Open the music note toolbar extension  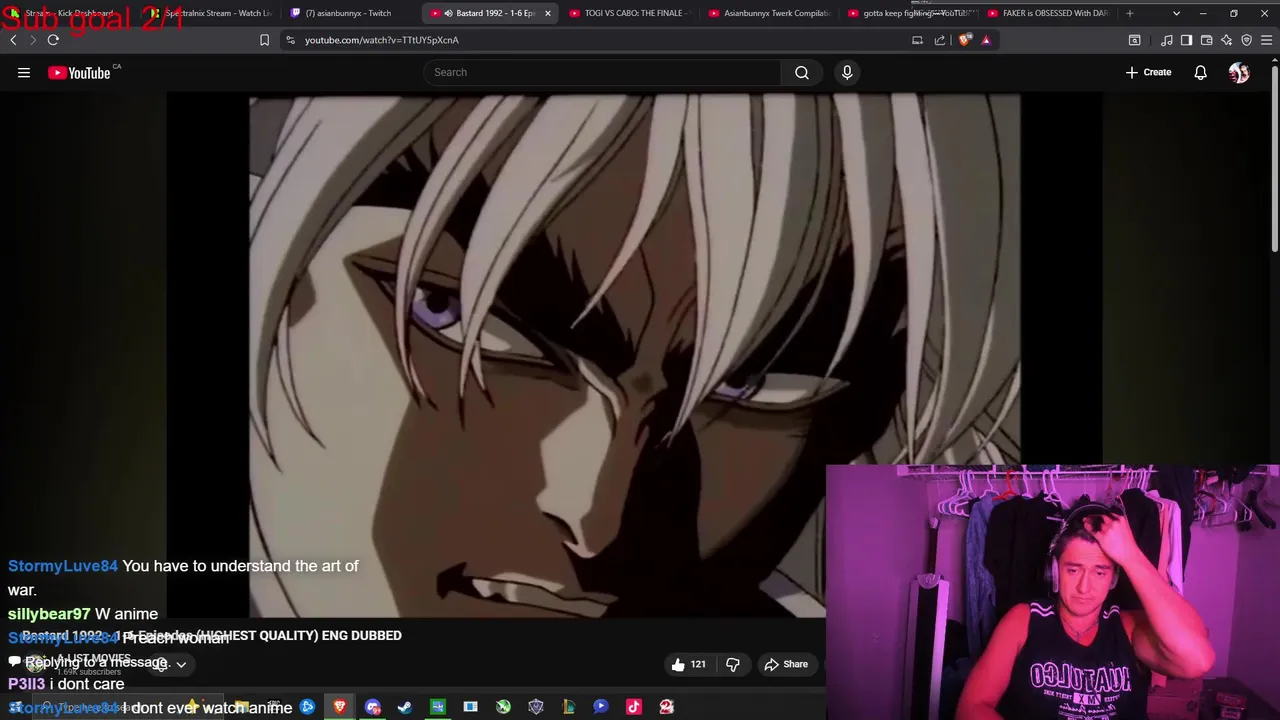1166,40
